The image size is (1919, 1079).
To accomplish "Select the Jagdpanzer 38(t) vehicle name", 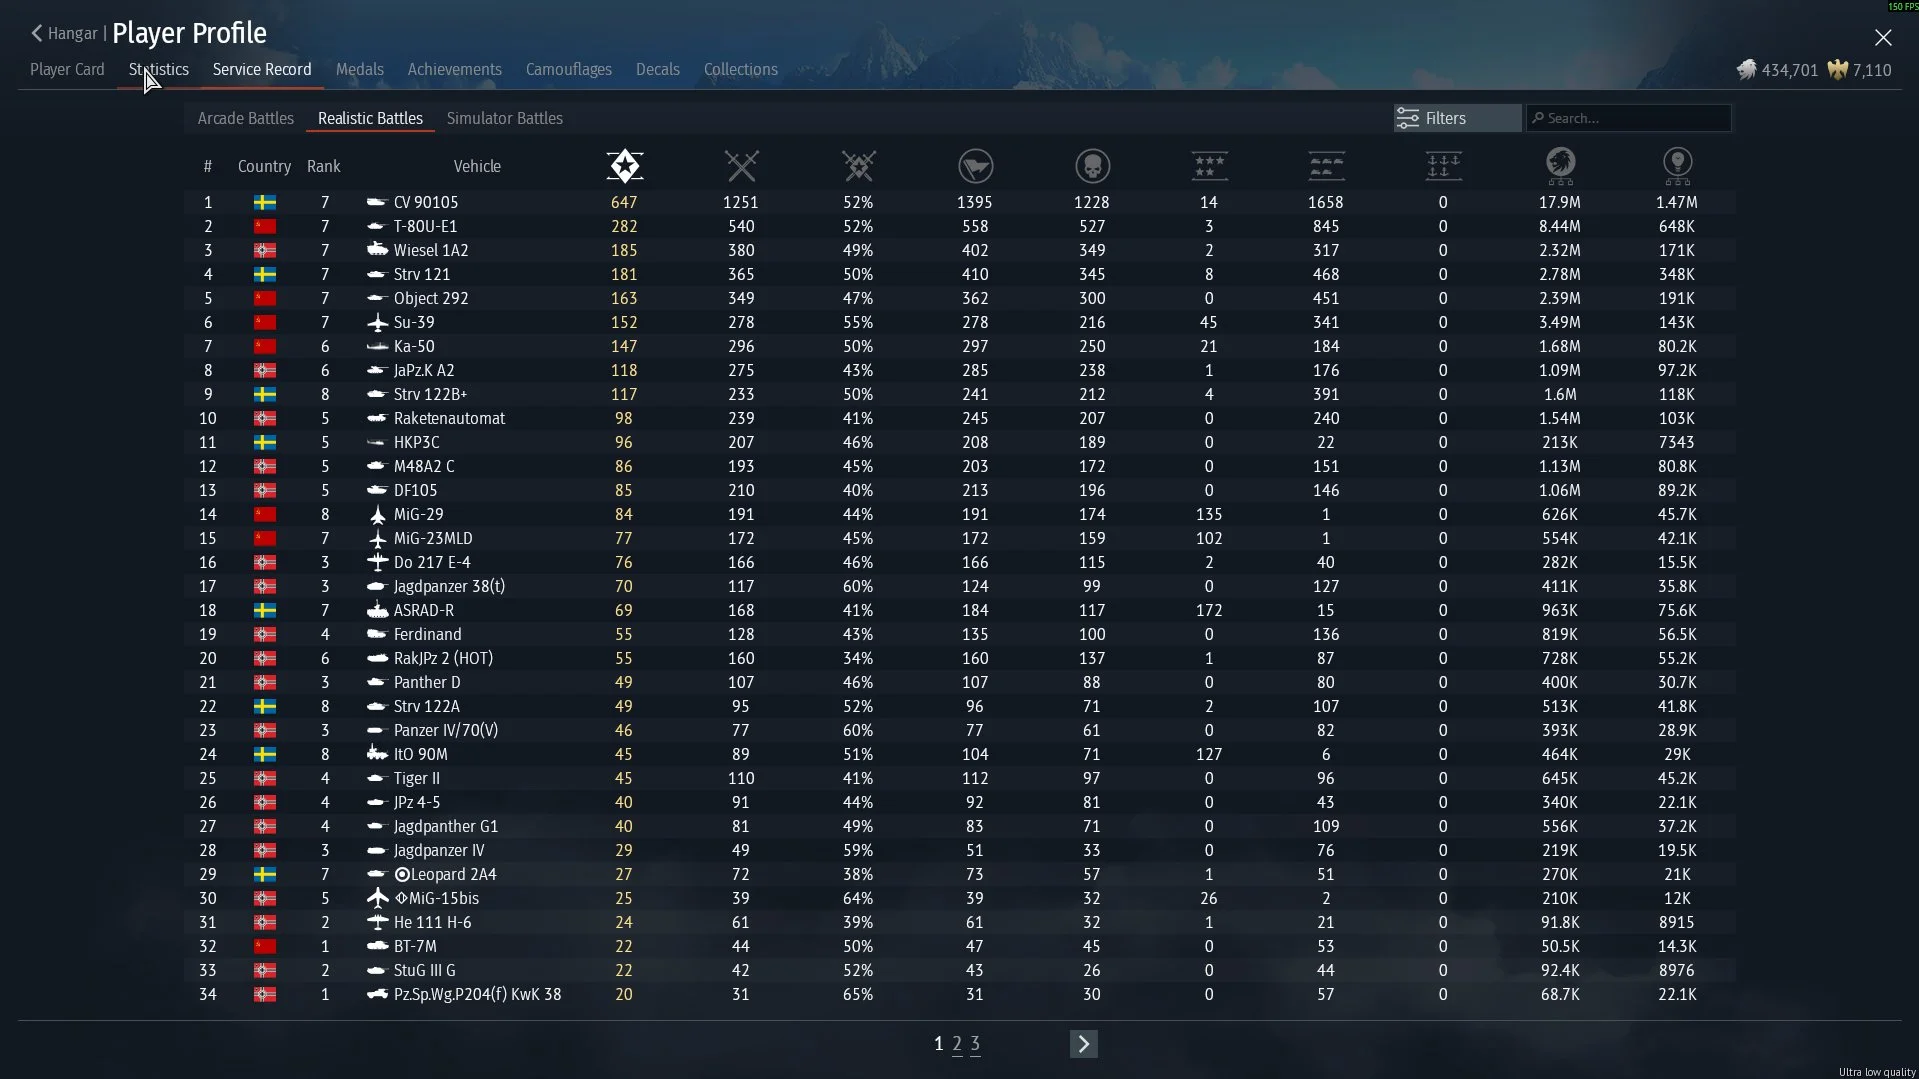I will (449, 586).
